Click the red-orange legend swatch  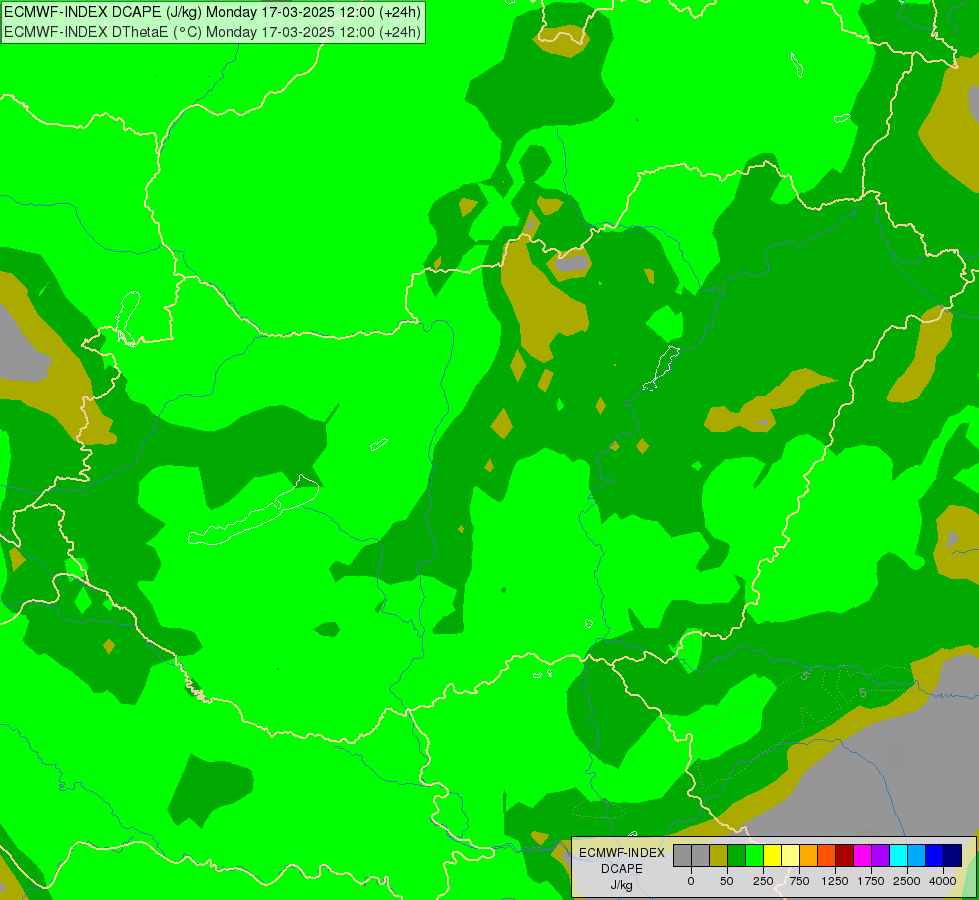pyautogui.click(x=827, y=855)
